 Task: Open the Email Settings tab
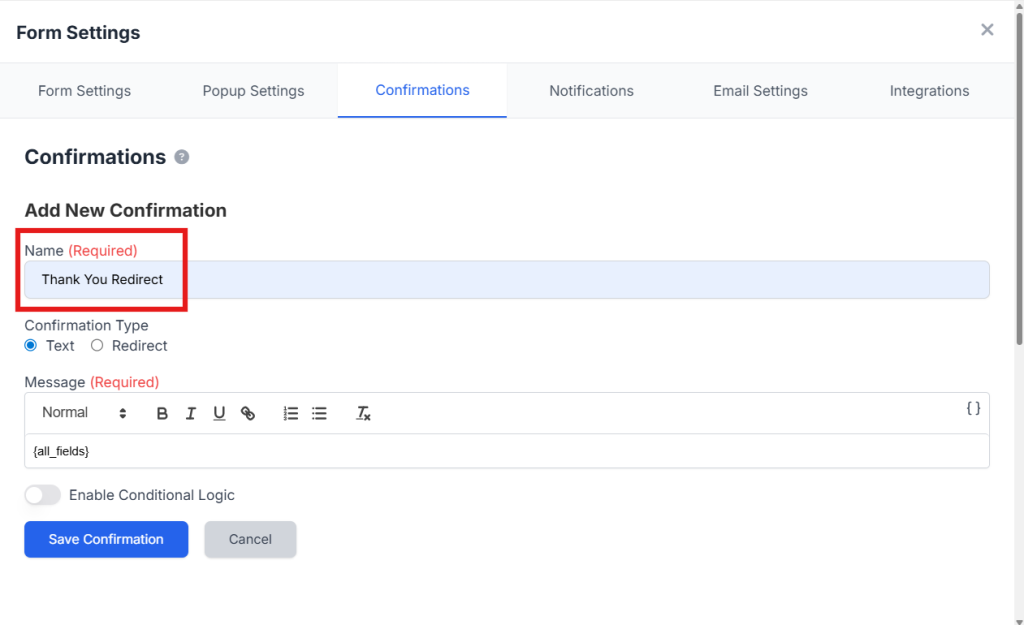pyautogui.click(x=760, y=91)
